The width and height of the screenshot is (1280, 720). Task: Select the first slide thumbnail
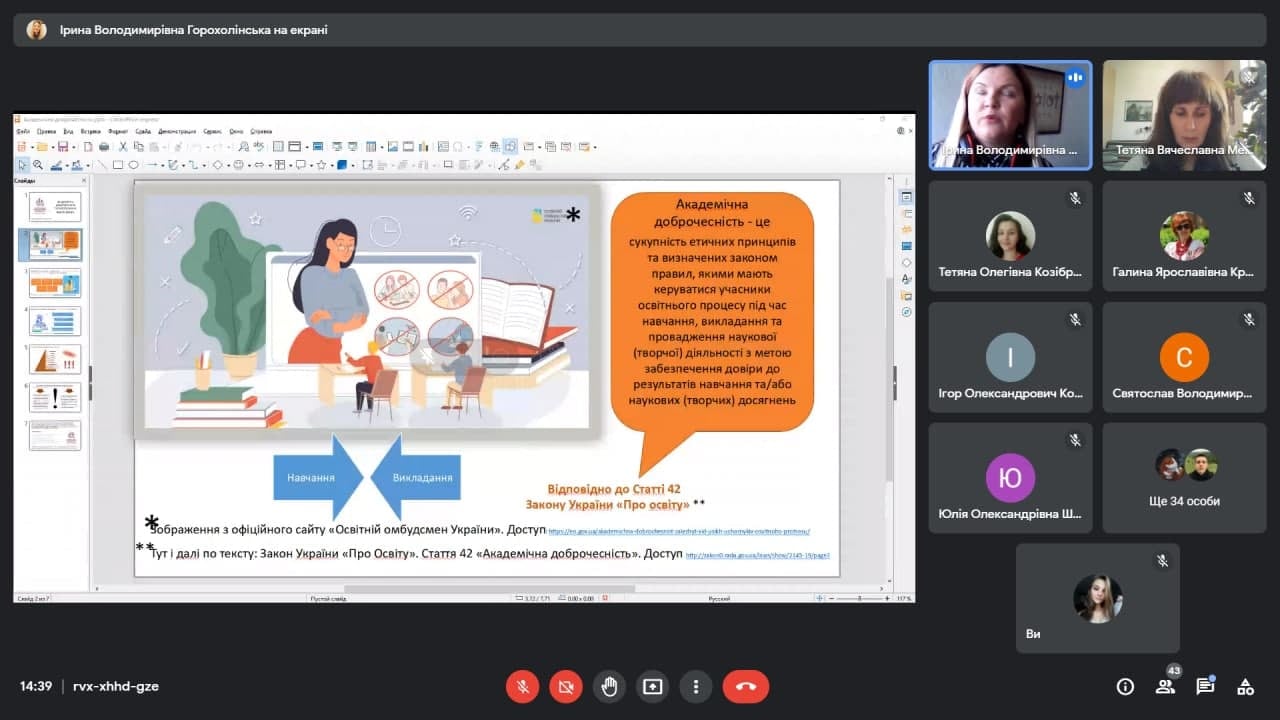(x=55, y=207)
